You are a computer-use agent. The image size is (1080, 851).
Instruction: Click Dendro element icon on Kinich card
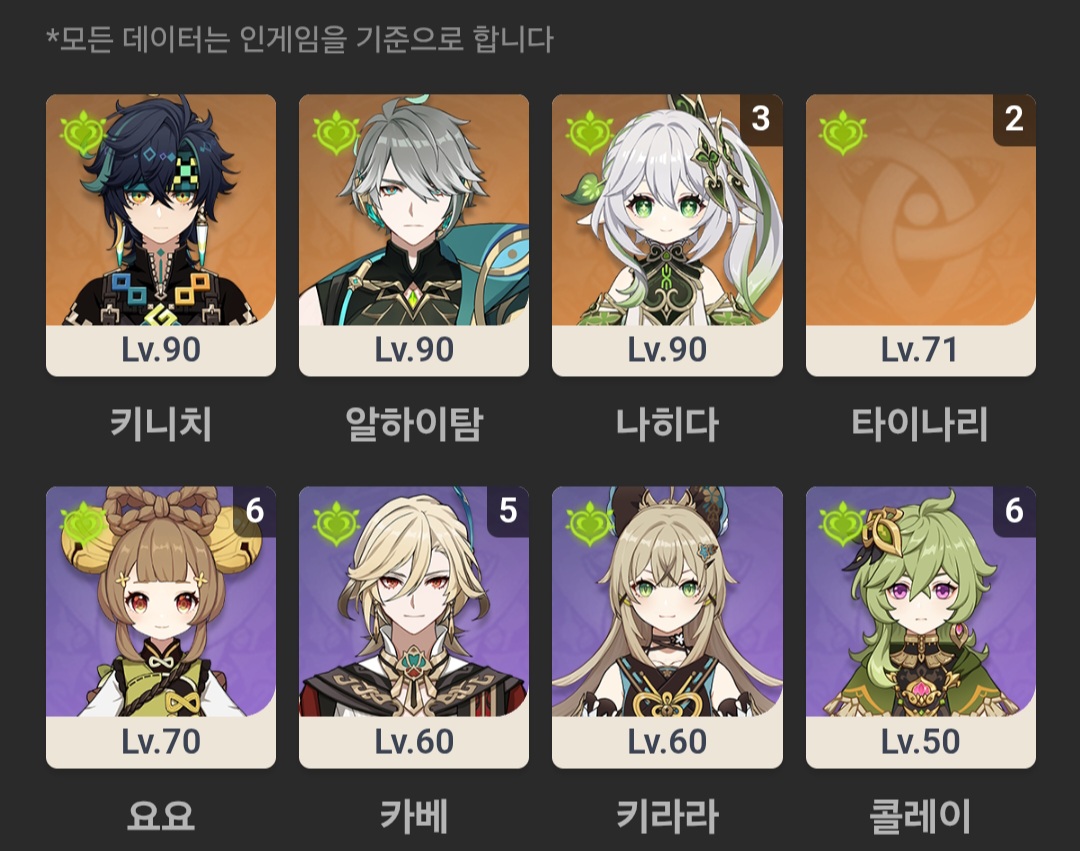(x=83, y=132)
